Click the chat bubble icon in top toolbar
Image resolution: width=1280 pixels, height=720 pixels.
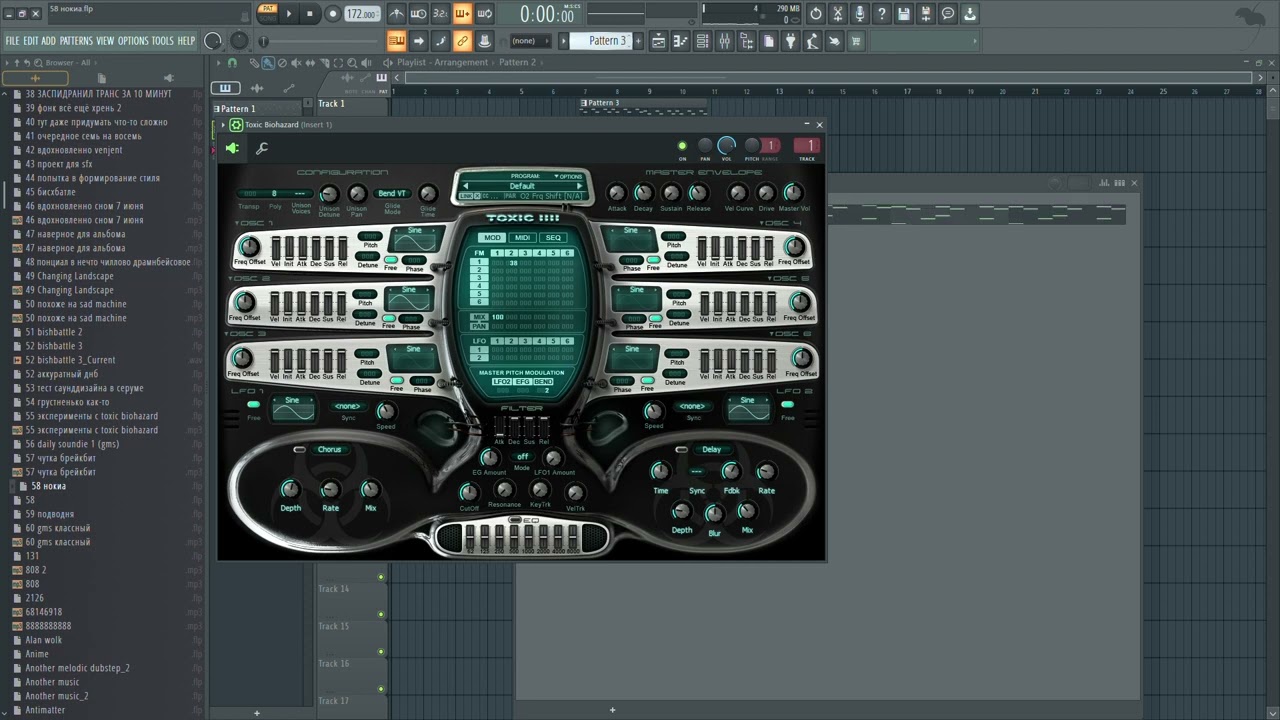[x=948, y=14]
